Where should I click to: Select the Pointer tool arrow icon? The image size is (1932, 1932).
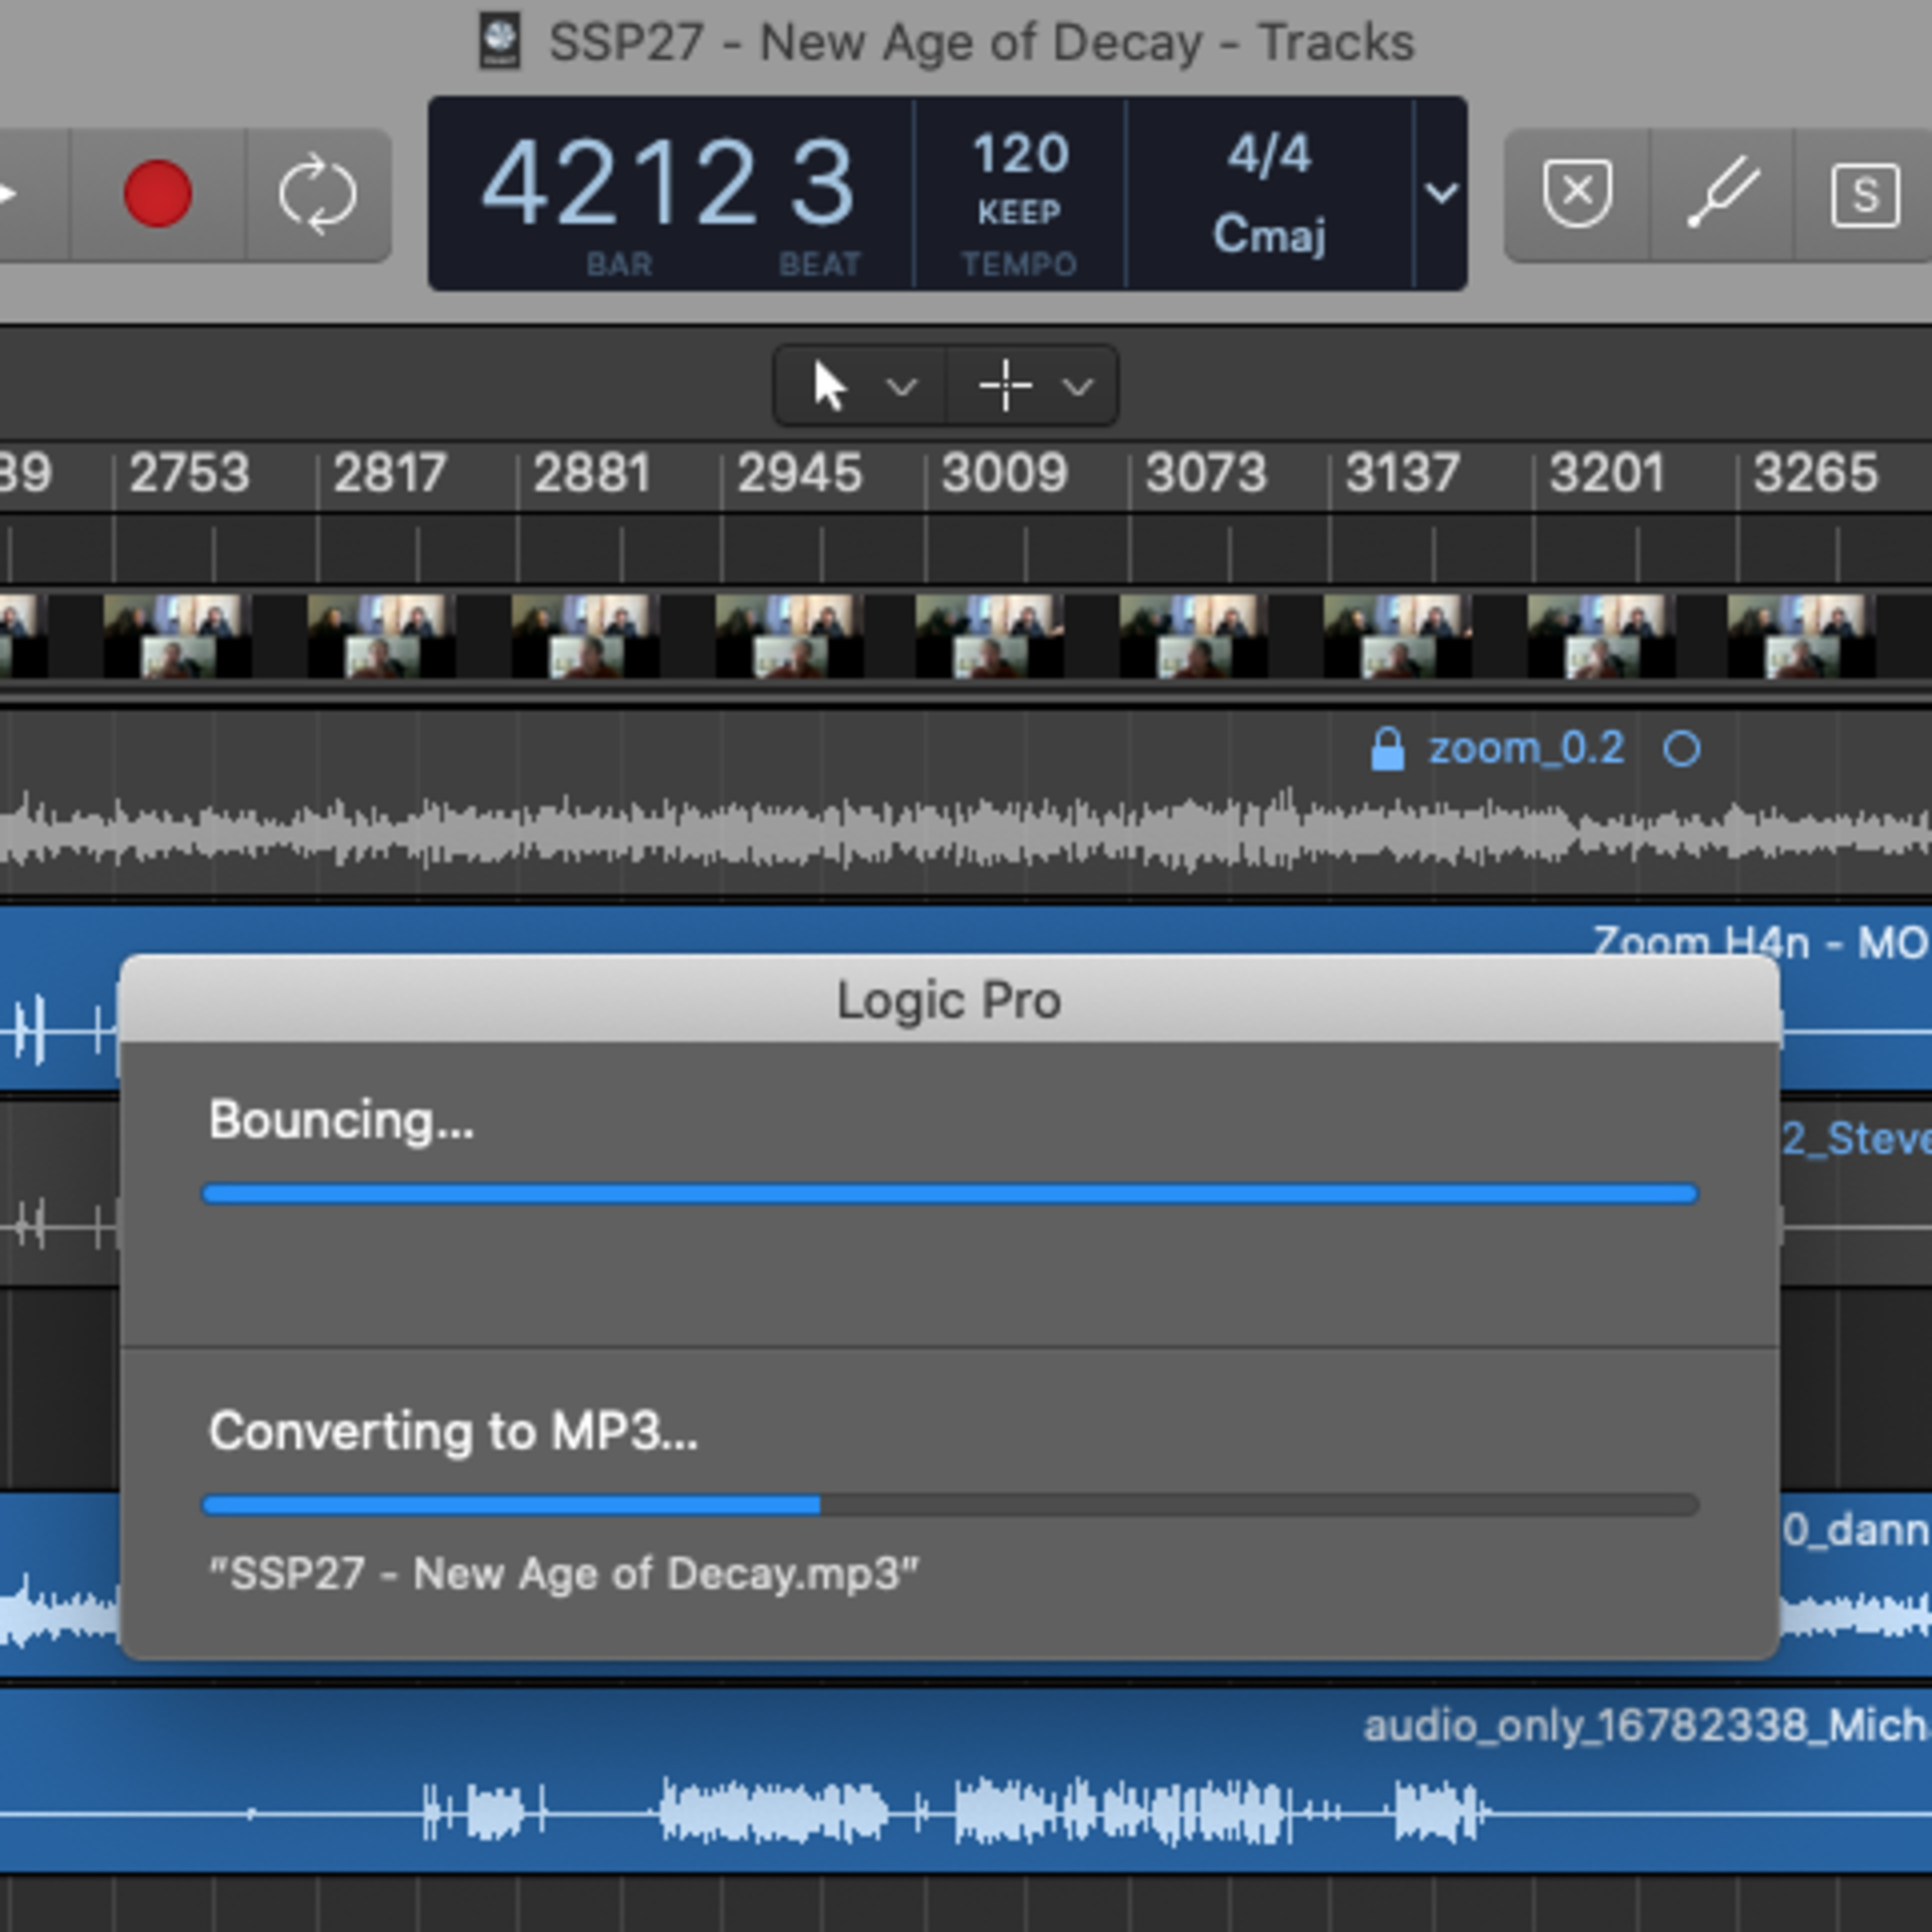click(x=829, y=386)
